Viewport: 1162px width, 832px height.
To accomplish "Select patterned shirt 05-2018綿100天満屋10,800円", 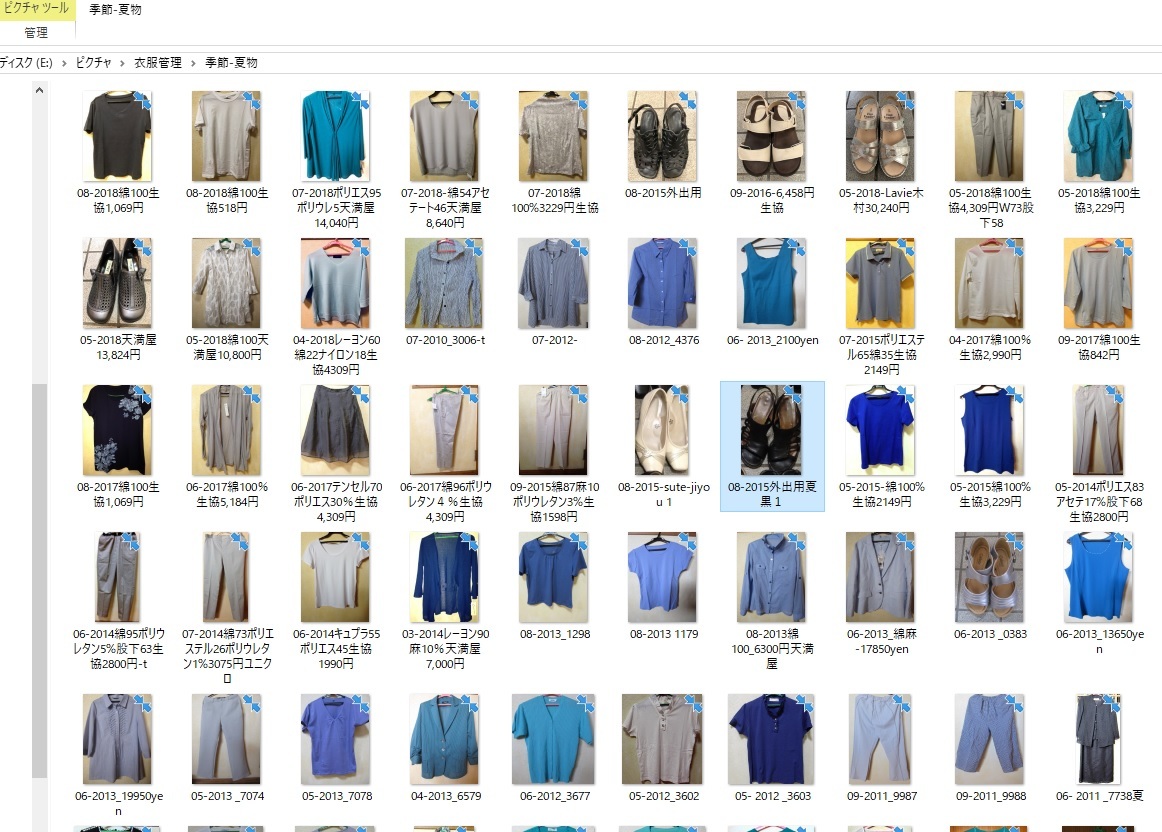I will (x=227, y=283).
